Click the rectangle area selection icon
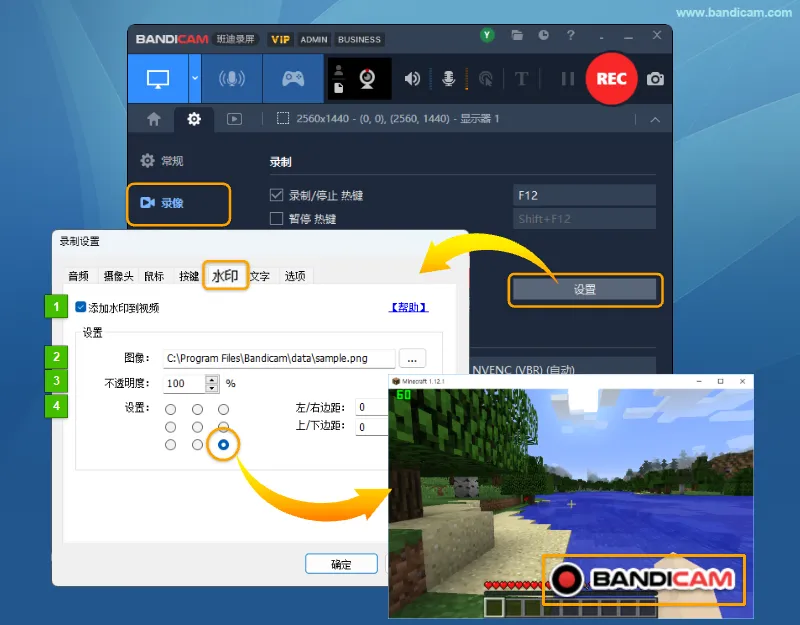The height and width of the screenshot is (625, 800). tap(283, 119)
